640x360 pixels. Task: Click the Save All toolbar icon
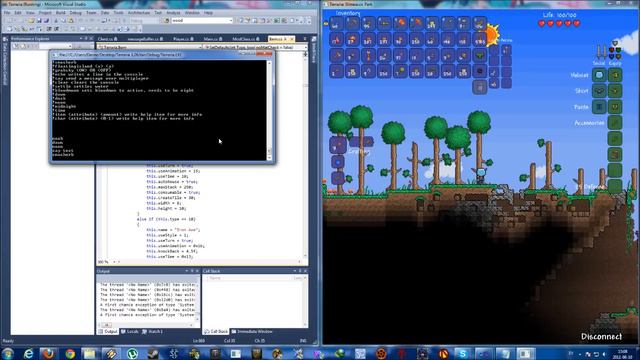pyautogui.click(x=46, y=20)
